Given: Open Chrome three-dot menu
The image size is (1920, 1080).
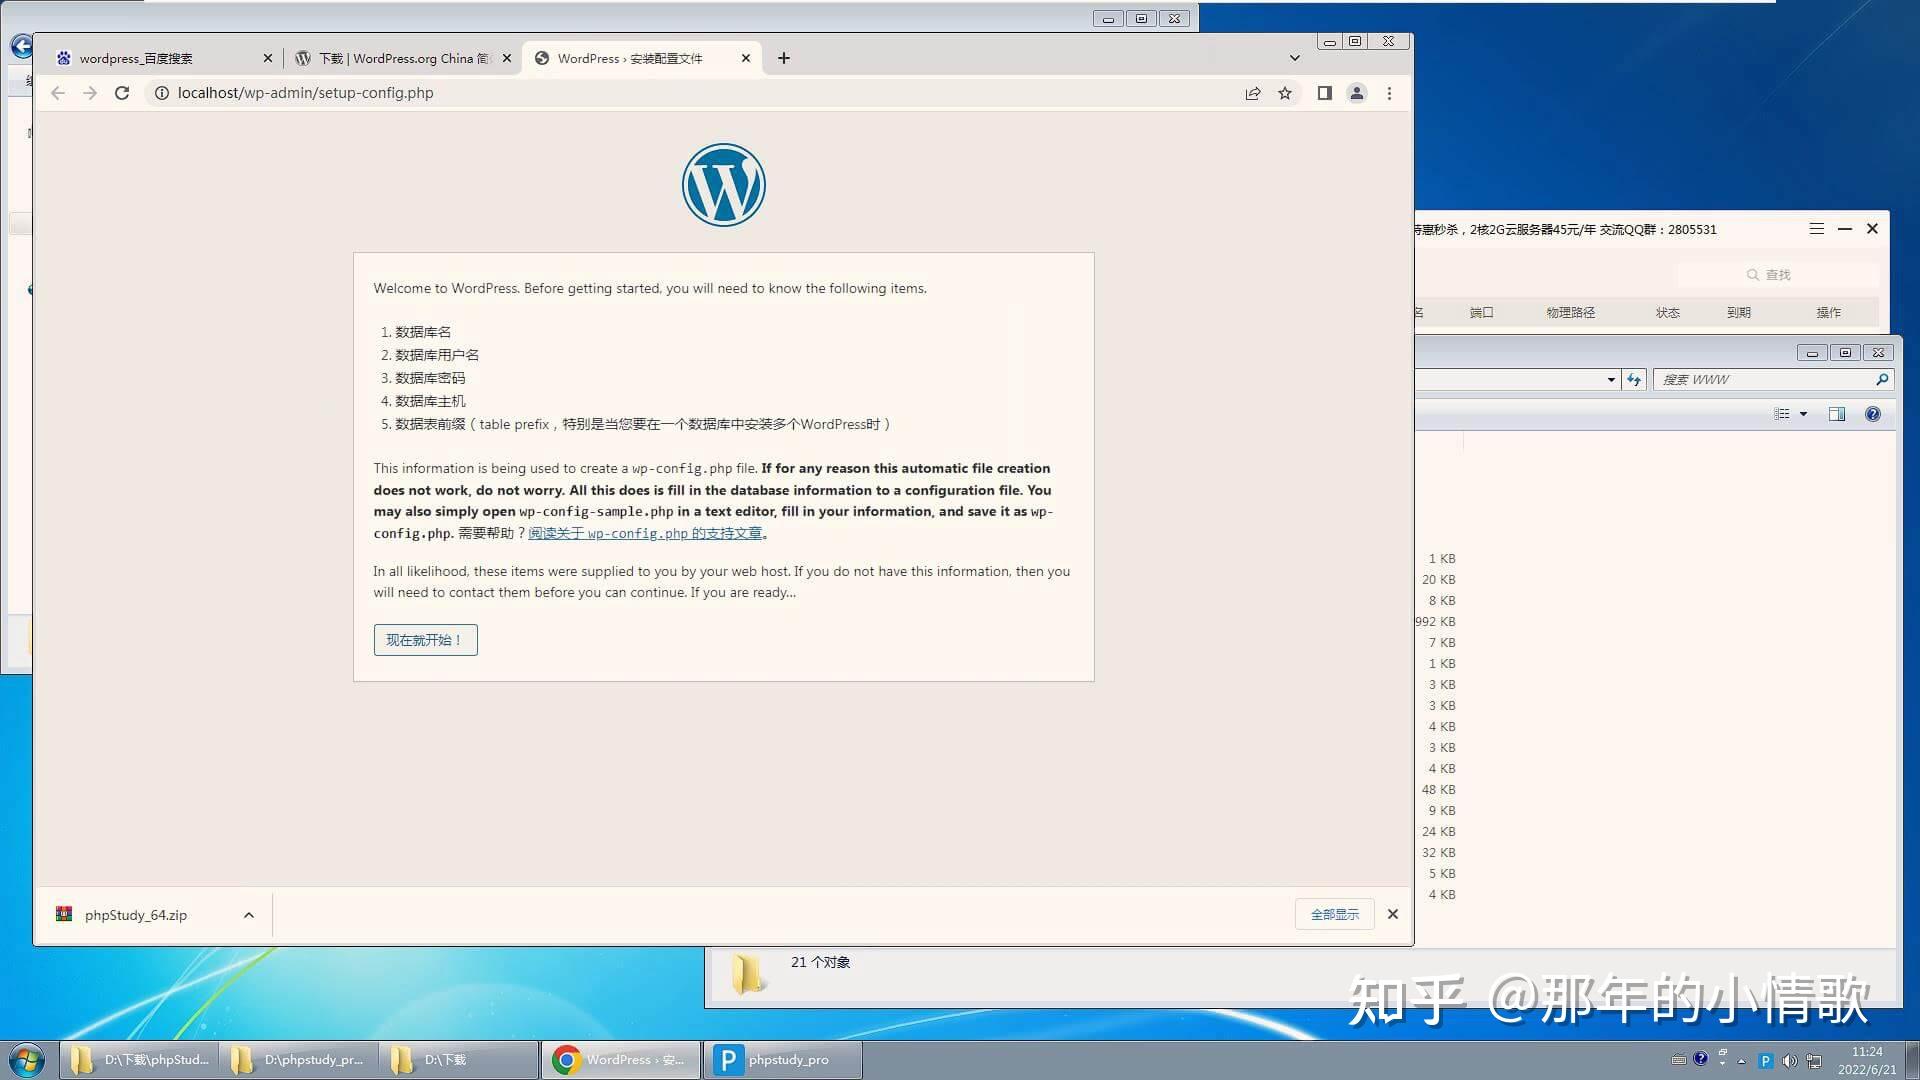Looking at the screenshot, I should coord(1389,93).
